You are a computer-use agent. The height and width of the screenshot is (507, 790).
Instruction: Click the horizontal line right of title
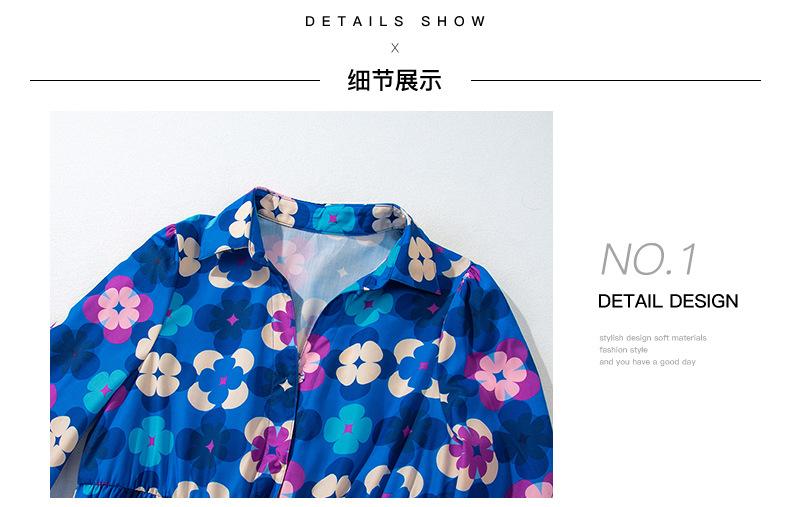tap(616, 80)
